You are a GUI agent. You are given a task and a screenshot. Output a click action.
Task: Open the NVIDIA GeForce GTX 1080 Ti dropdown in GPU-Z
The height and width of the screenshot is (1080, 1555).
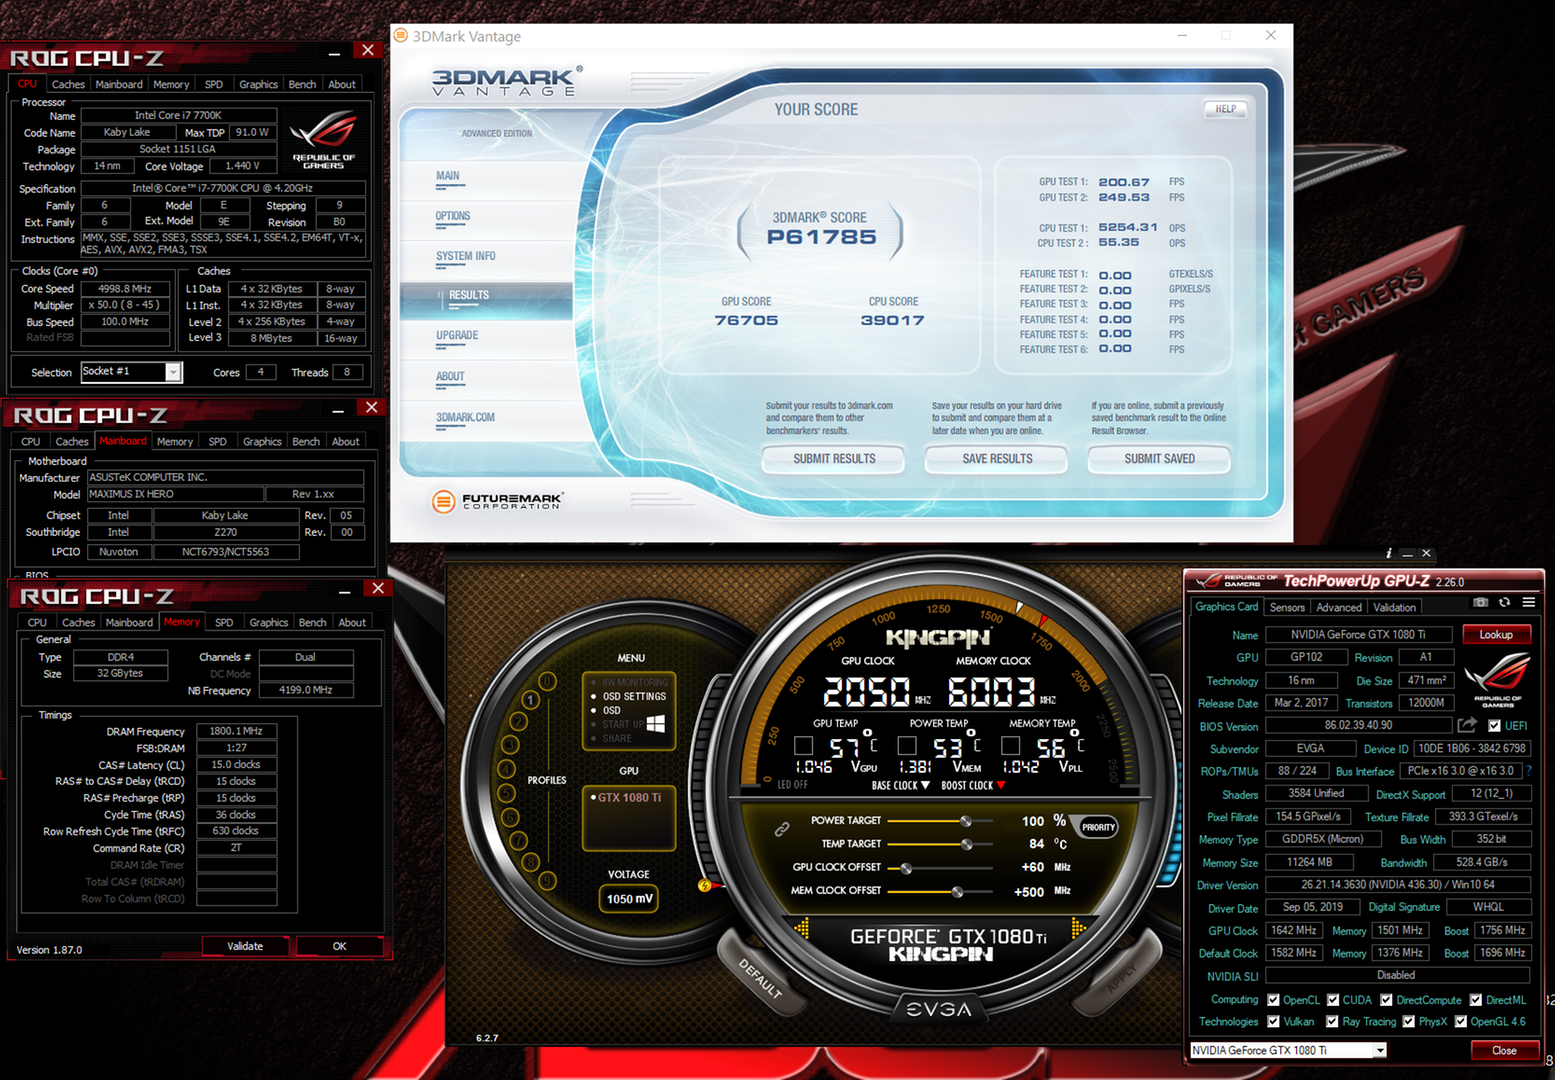1380,1050
